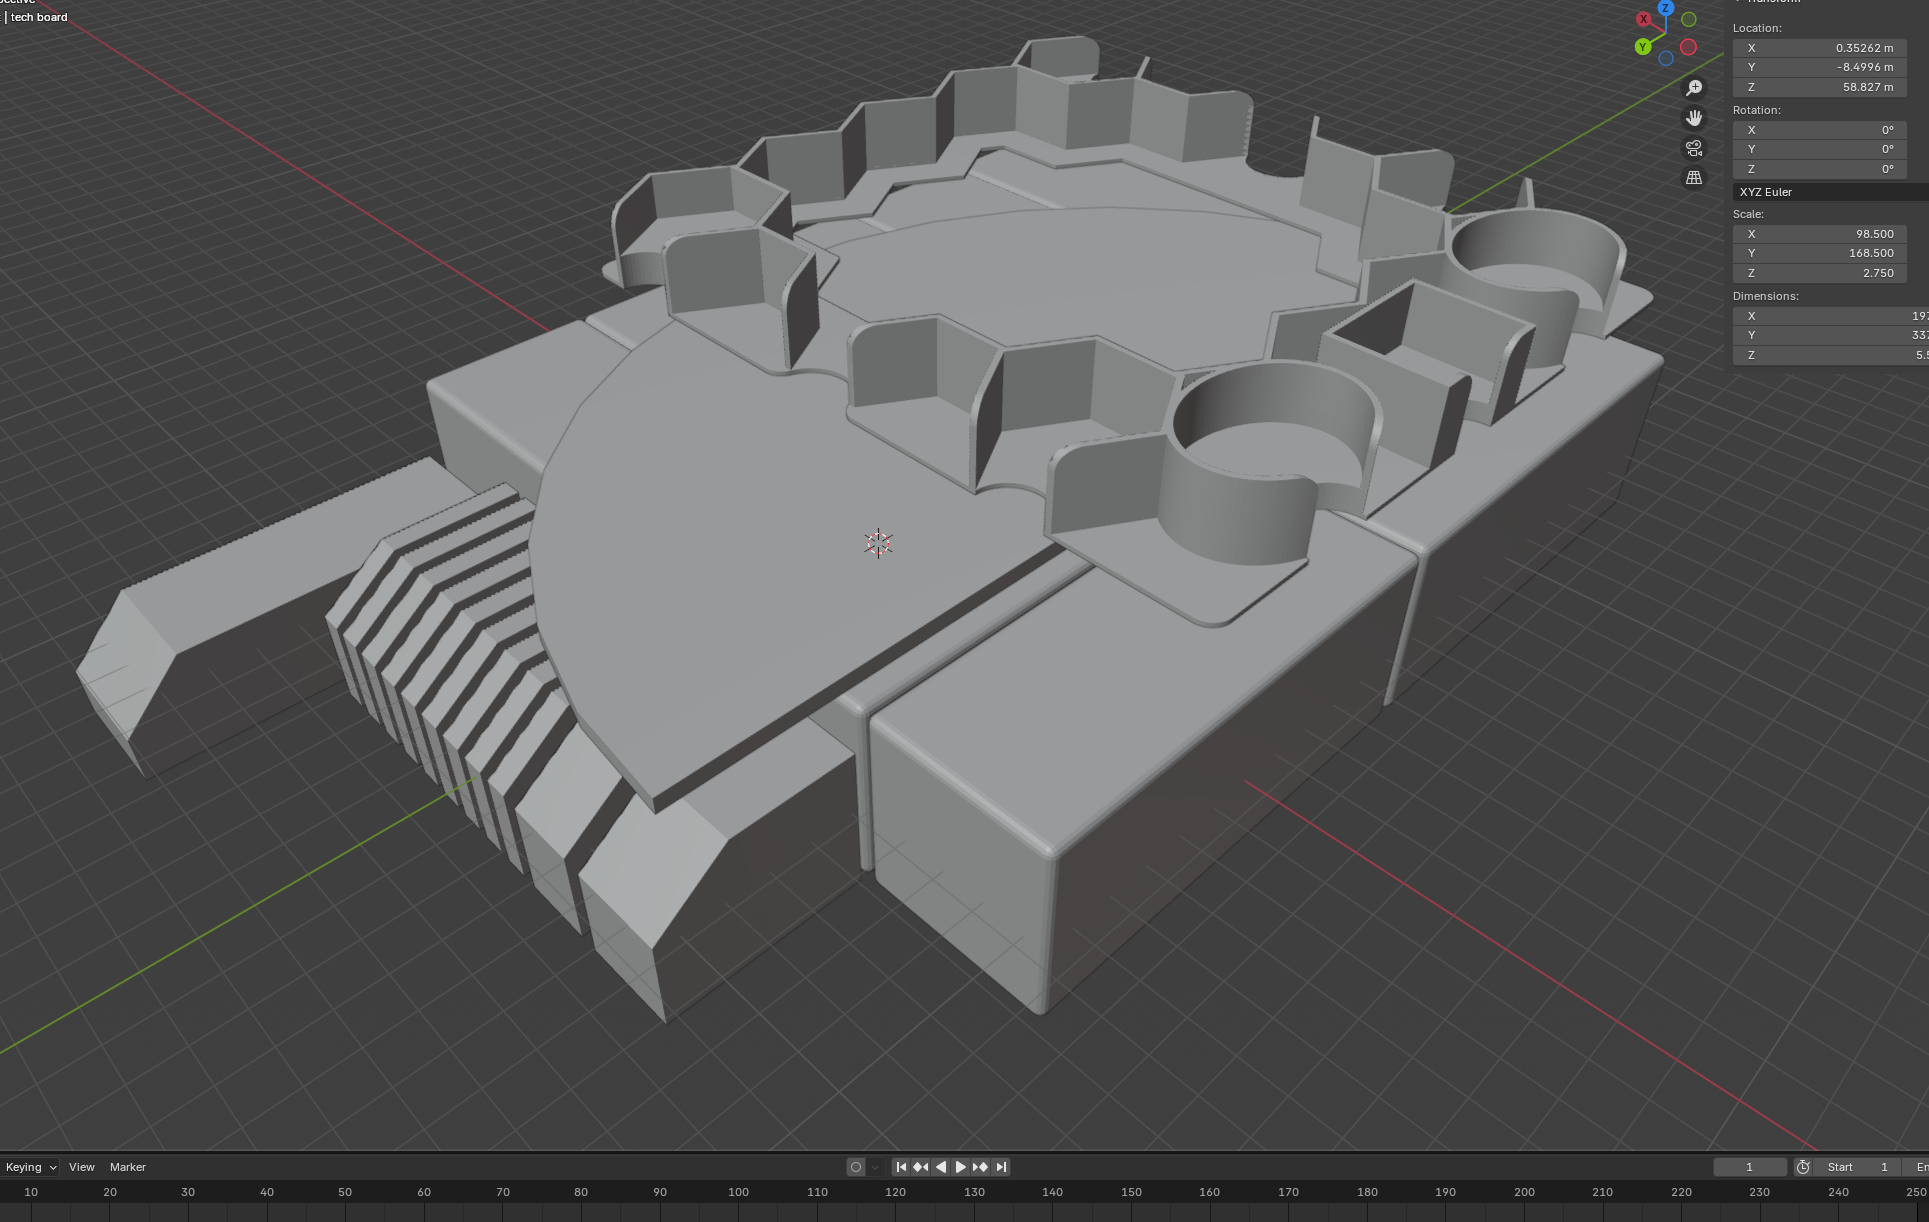Click the blue Z axis gizmo
Image resolution: width=1929 pixels, height=1222 pixels.
[1665, 8]
